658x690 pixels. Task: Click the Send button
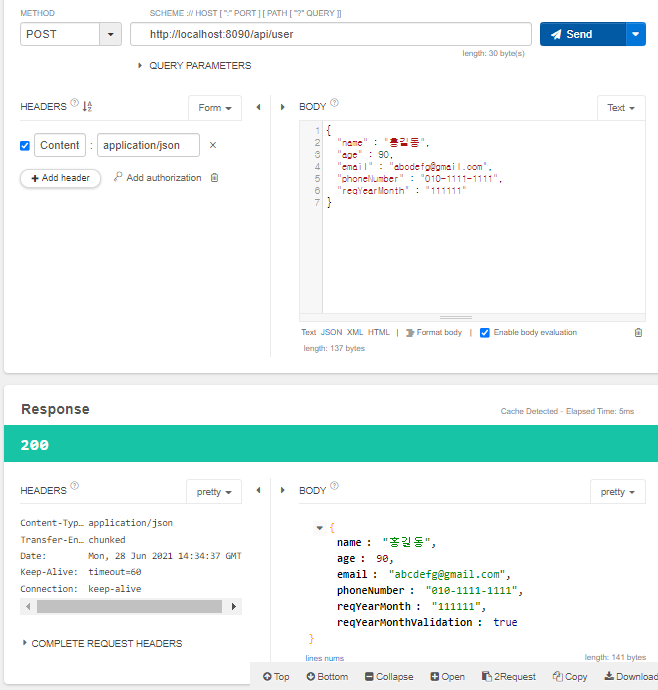point(583,34)
